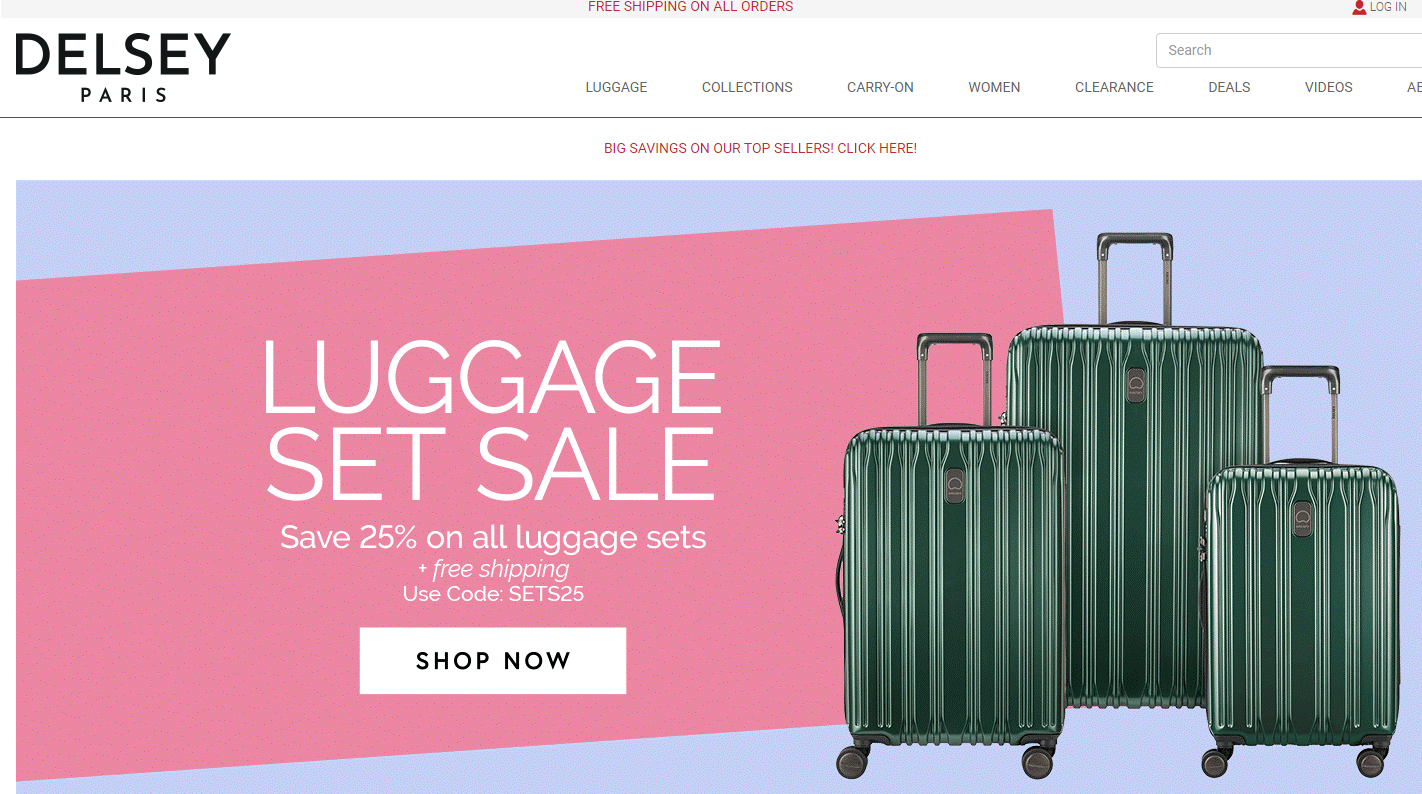The image size is (1422, 794).
Task: Open the Delsey Paris logo homepage
Action: pyautogui.click(x=123, y=67)
